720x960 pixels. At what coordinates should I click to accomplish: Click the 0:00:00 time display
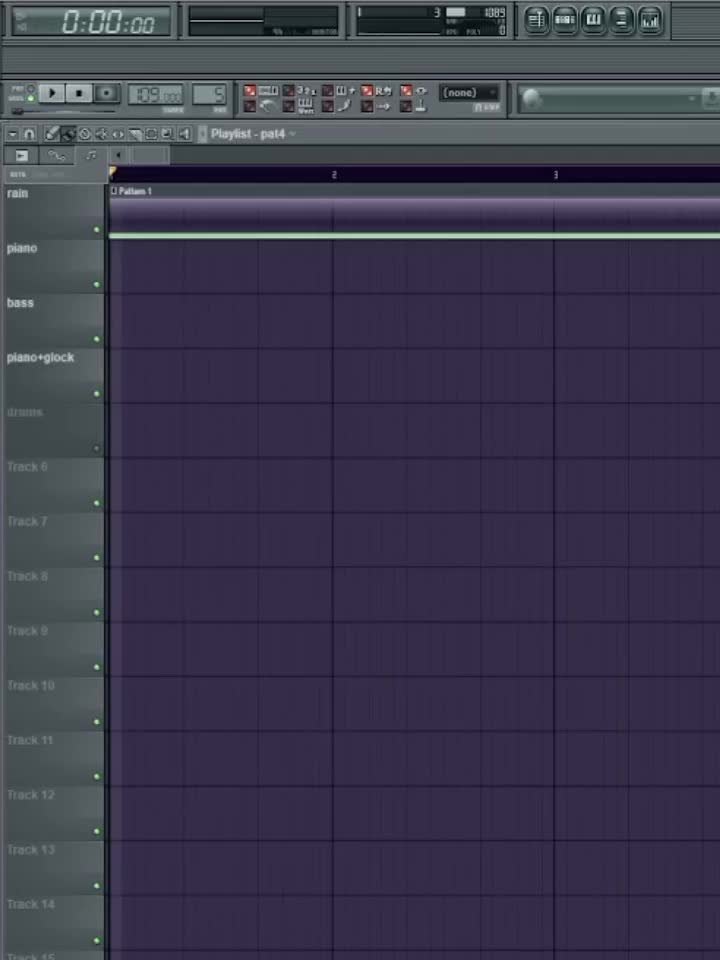[91, 22]
